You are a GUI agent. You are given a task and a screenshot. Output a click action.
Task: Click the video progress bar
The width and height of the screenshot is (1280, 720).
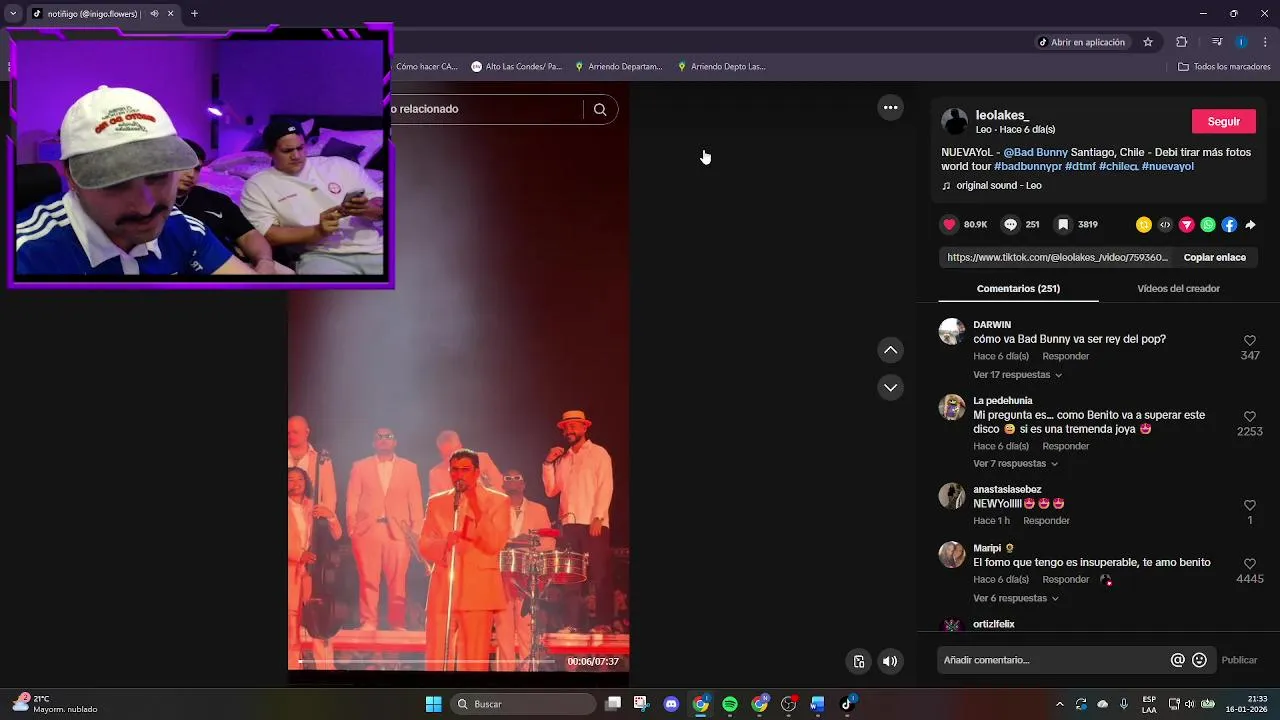(x=426, y=661)
